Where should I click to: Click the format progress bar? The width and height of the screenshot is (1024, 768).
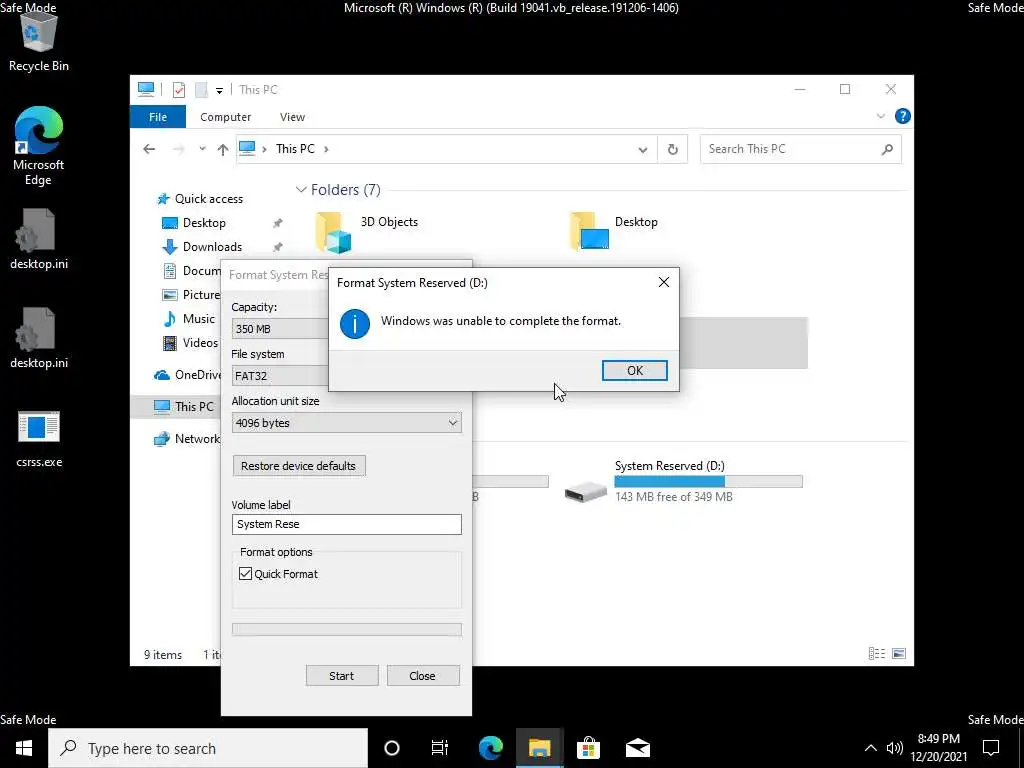pyautogui.click(x=347, y=630)
